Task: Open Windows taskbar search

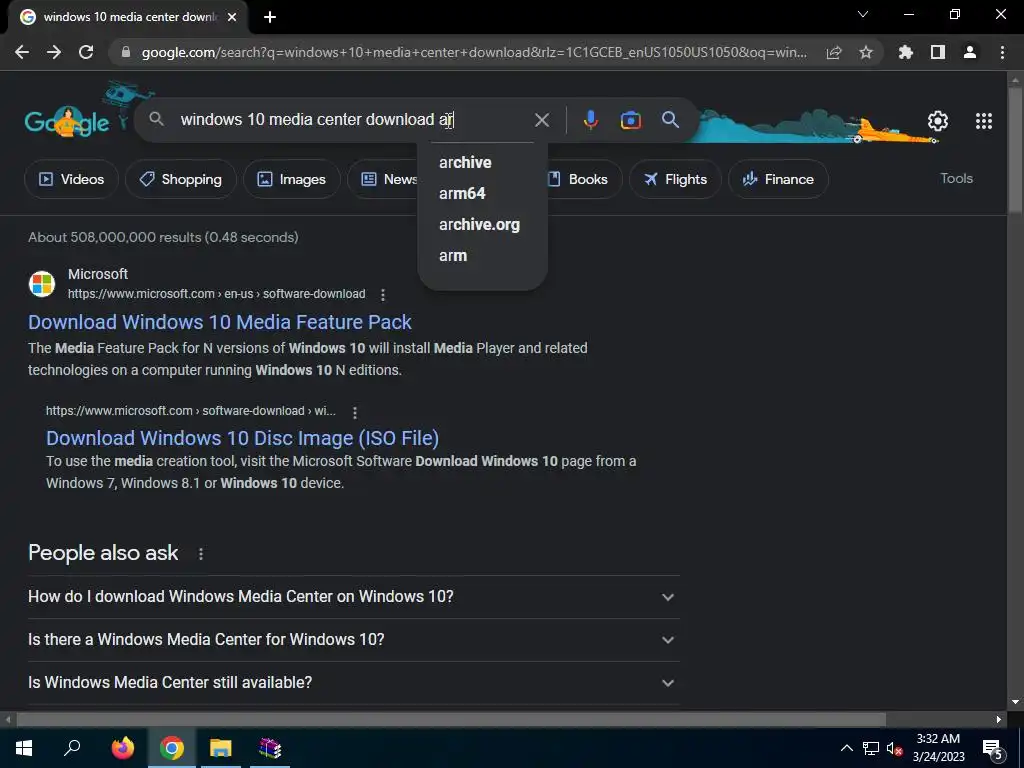Action: tap(72, 748)
